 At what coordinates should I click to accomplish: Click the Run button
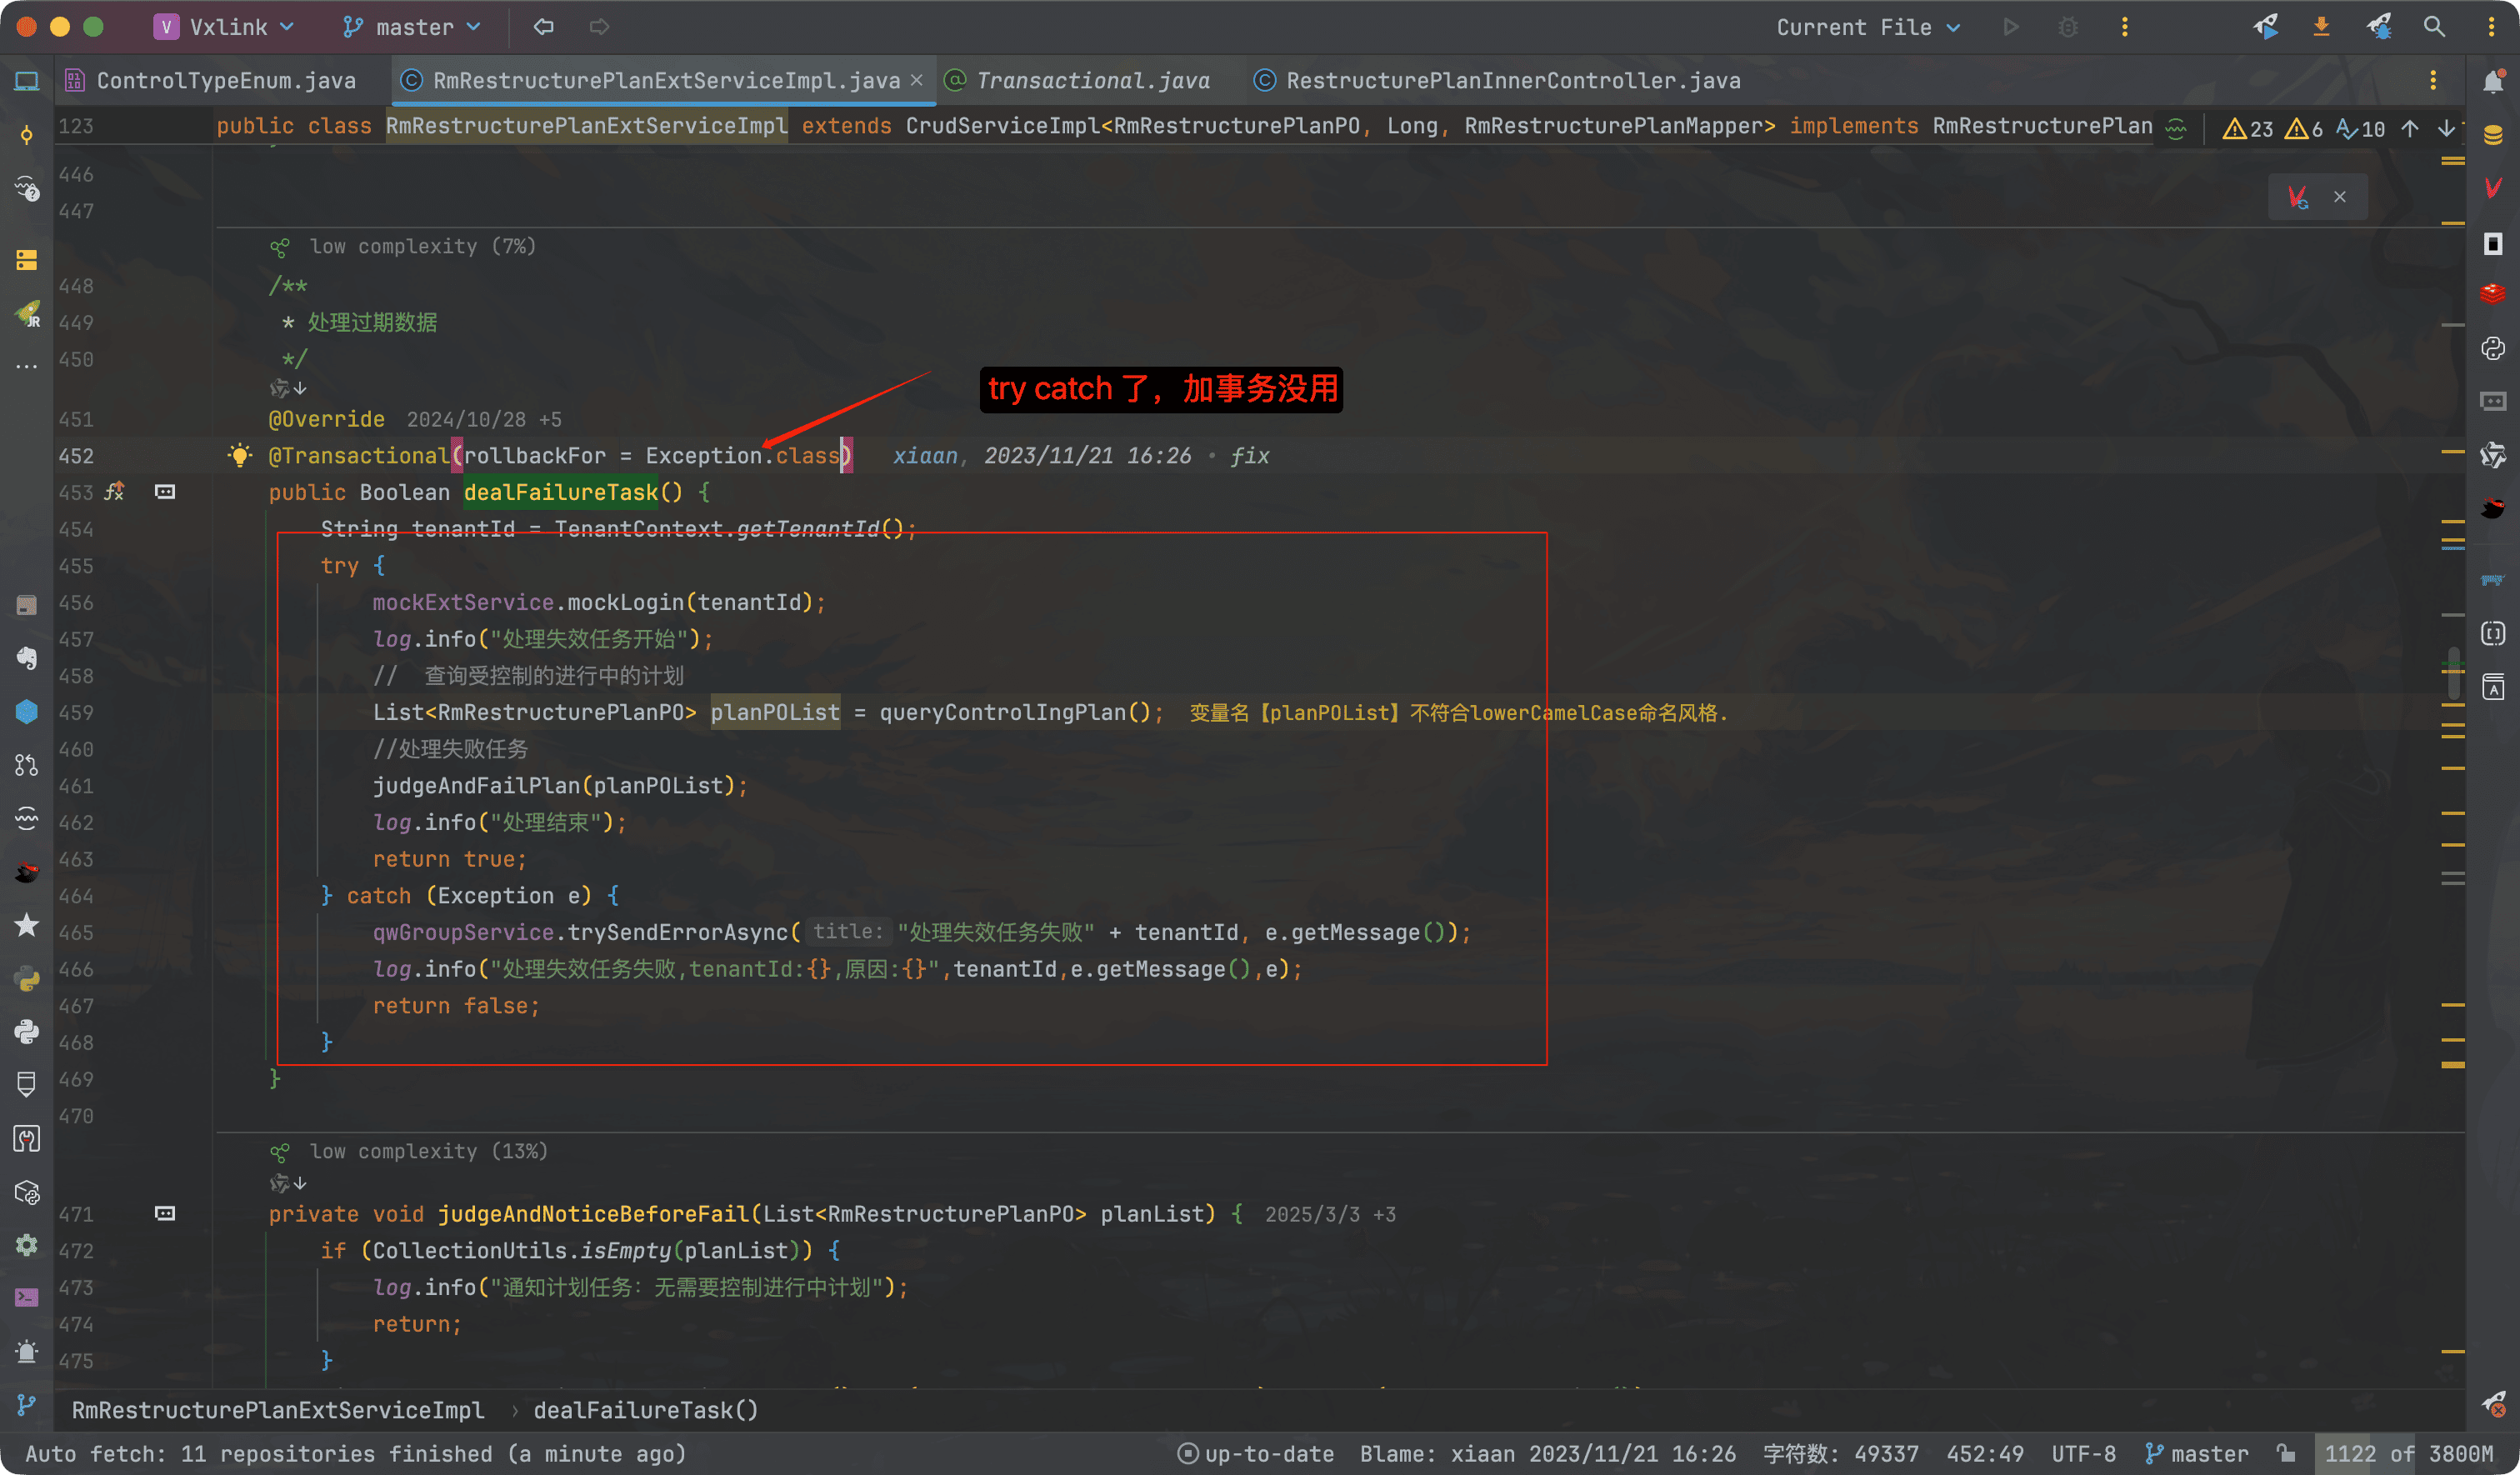coord(2011,27)
